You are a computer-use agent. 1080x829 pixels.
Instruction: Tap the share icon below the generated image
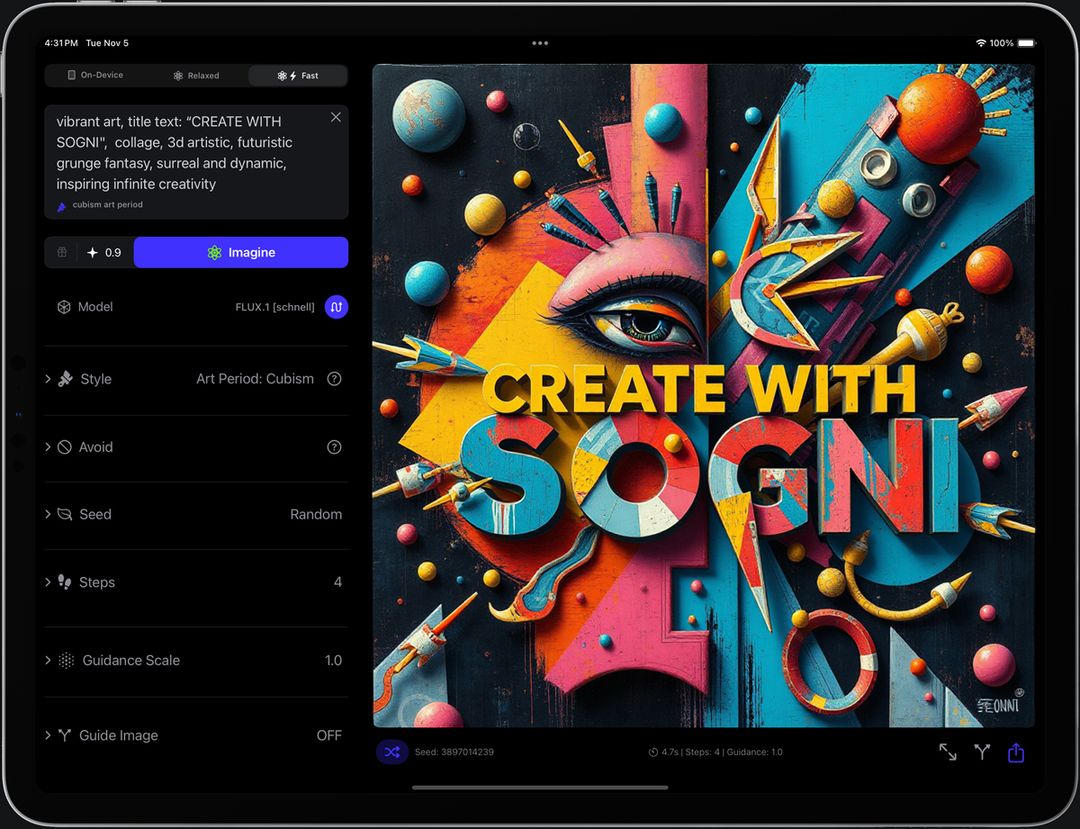(1016, 753)
